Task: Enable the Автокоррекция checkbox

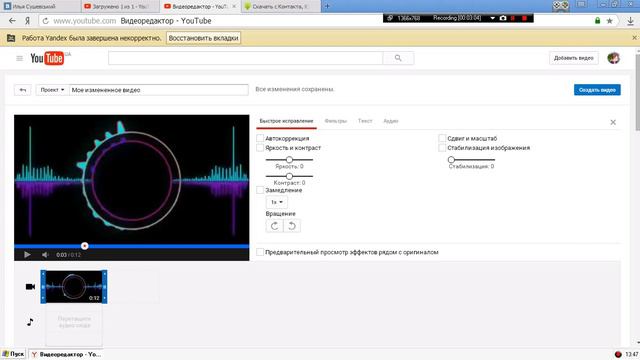Action: pyautogui.click(x=260, y=138)
